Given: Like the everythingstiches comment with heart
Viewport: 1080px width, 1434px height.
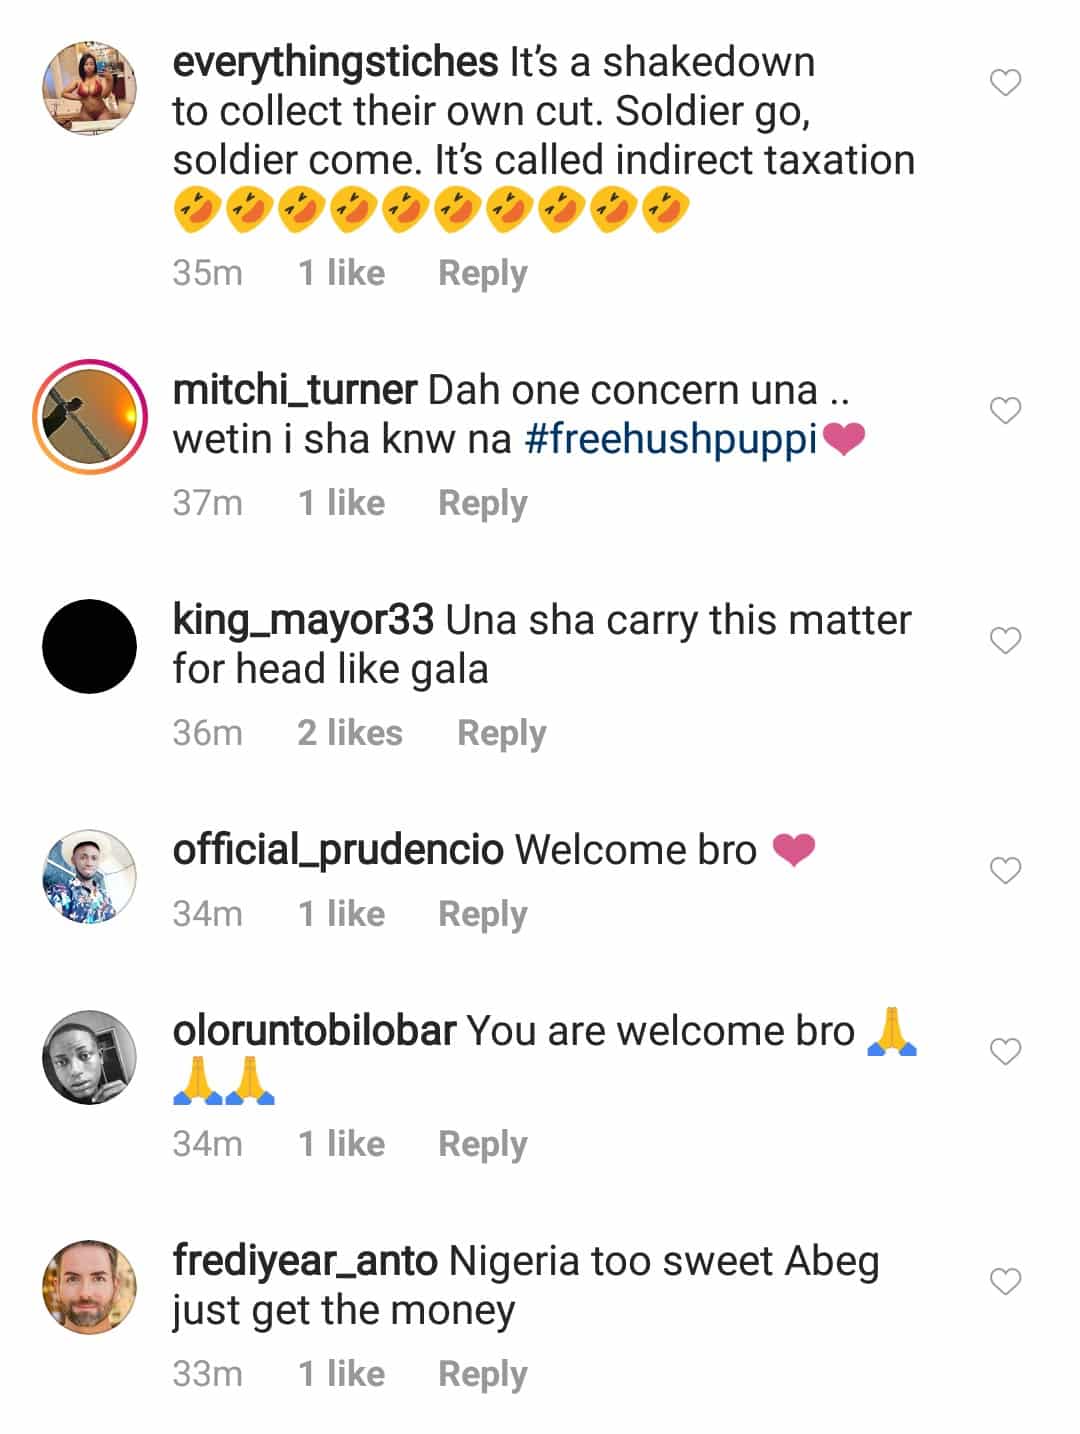Looking at the screenshot, I should pos(1005,83).
